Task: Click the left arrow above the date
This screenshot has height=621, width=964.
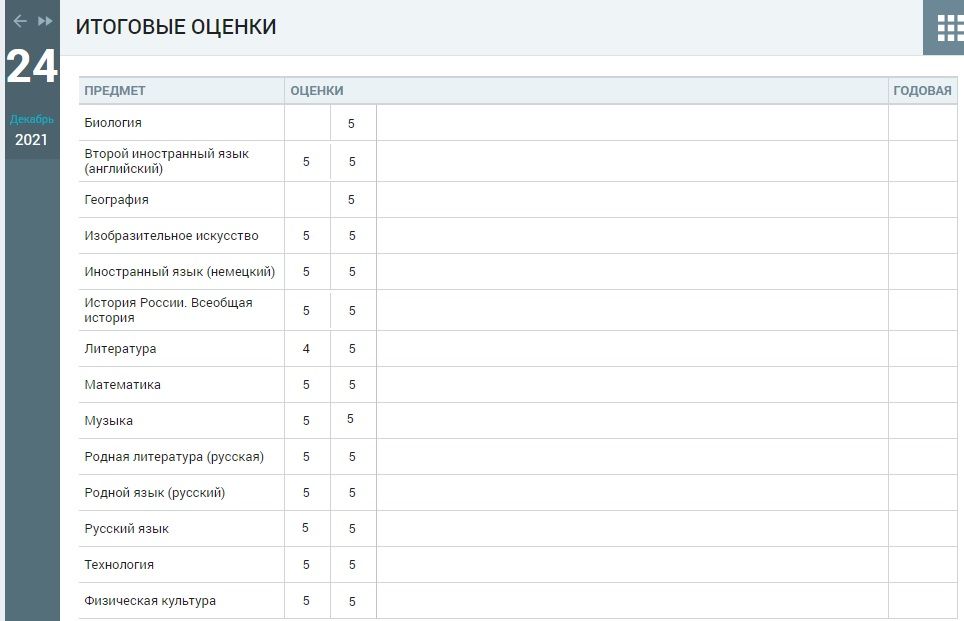Action: (x=19, y=21)
